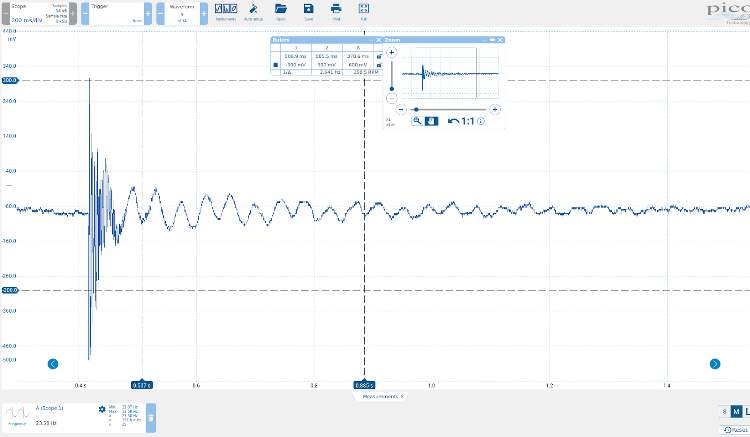Image resolution: width=750 pixels, height=437 pixels.
Task: Open a file with the folder icon
Action: click(281, 12)
